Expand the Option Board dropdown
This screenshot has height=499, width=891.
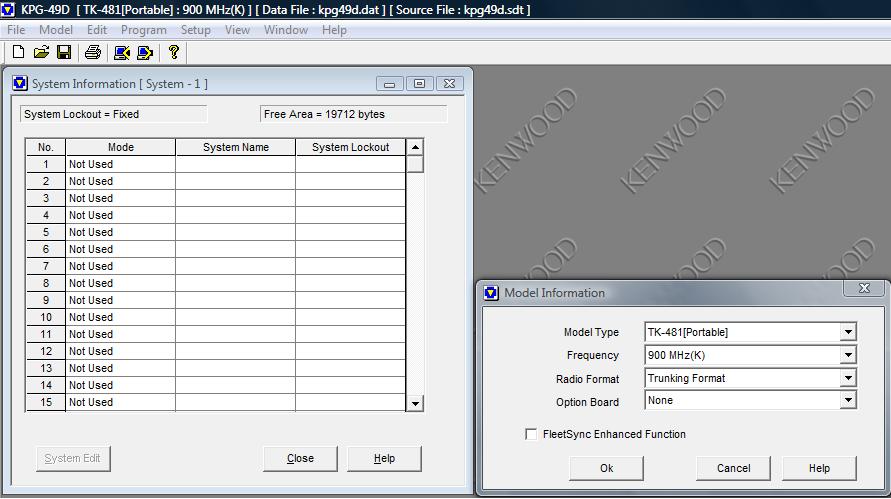(x=848, y=400)
